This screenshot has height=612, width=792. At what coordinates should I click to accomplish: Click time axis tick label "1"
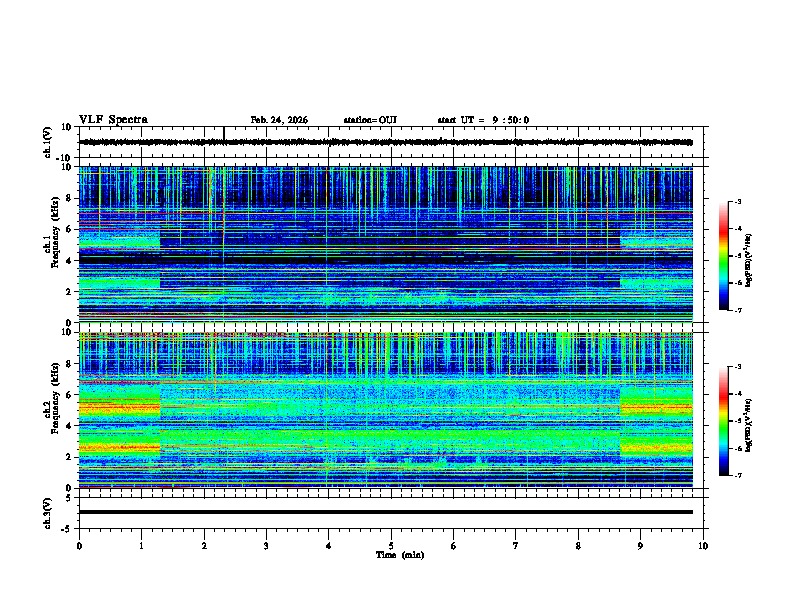pos(141,546)
